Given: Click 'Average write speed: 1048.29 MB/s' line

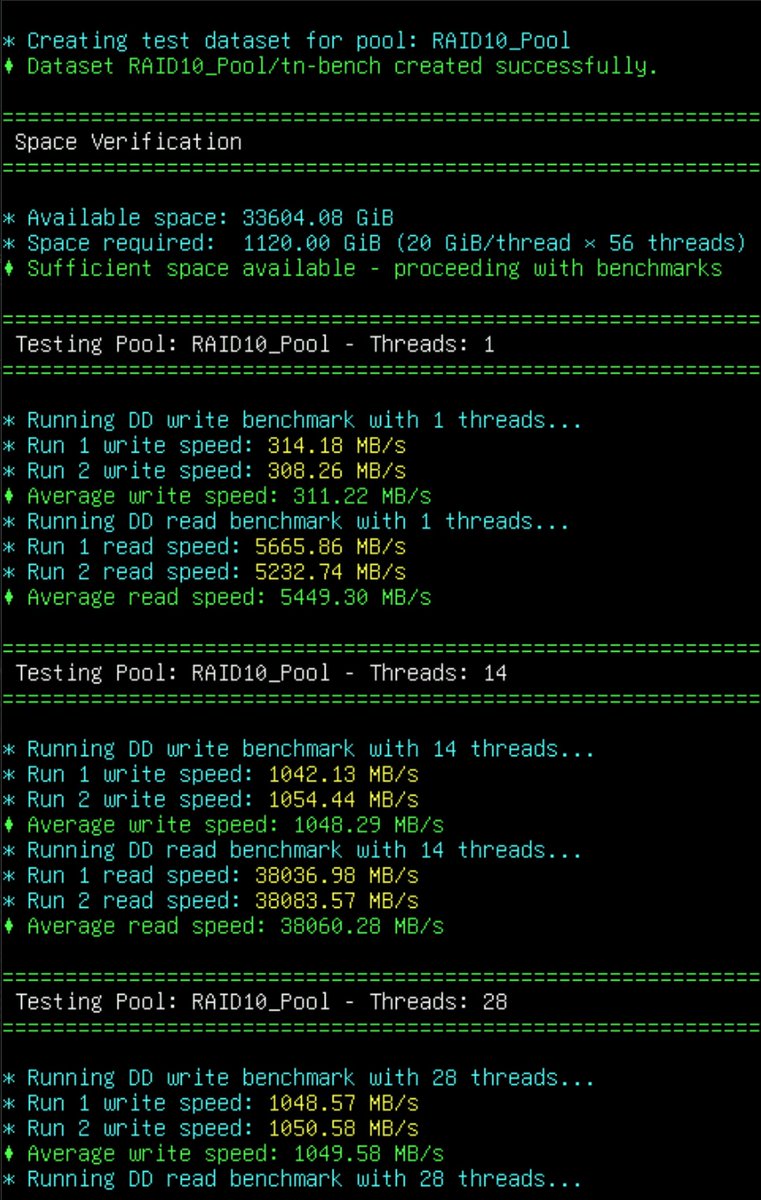Looking at the screenshot, I should pos(223,825).
